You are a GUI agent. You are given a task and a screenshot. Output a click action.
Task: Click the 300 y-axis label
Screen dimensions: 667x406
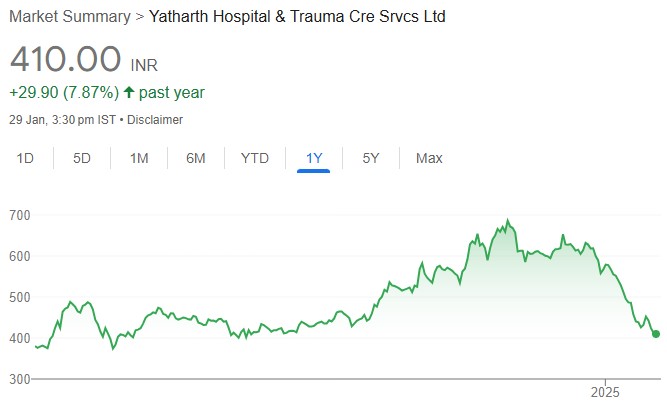coord(20,379)
